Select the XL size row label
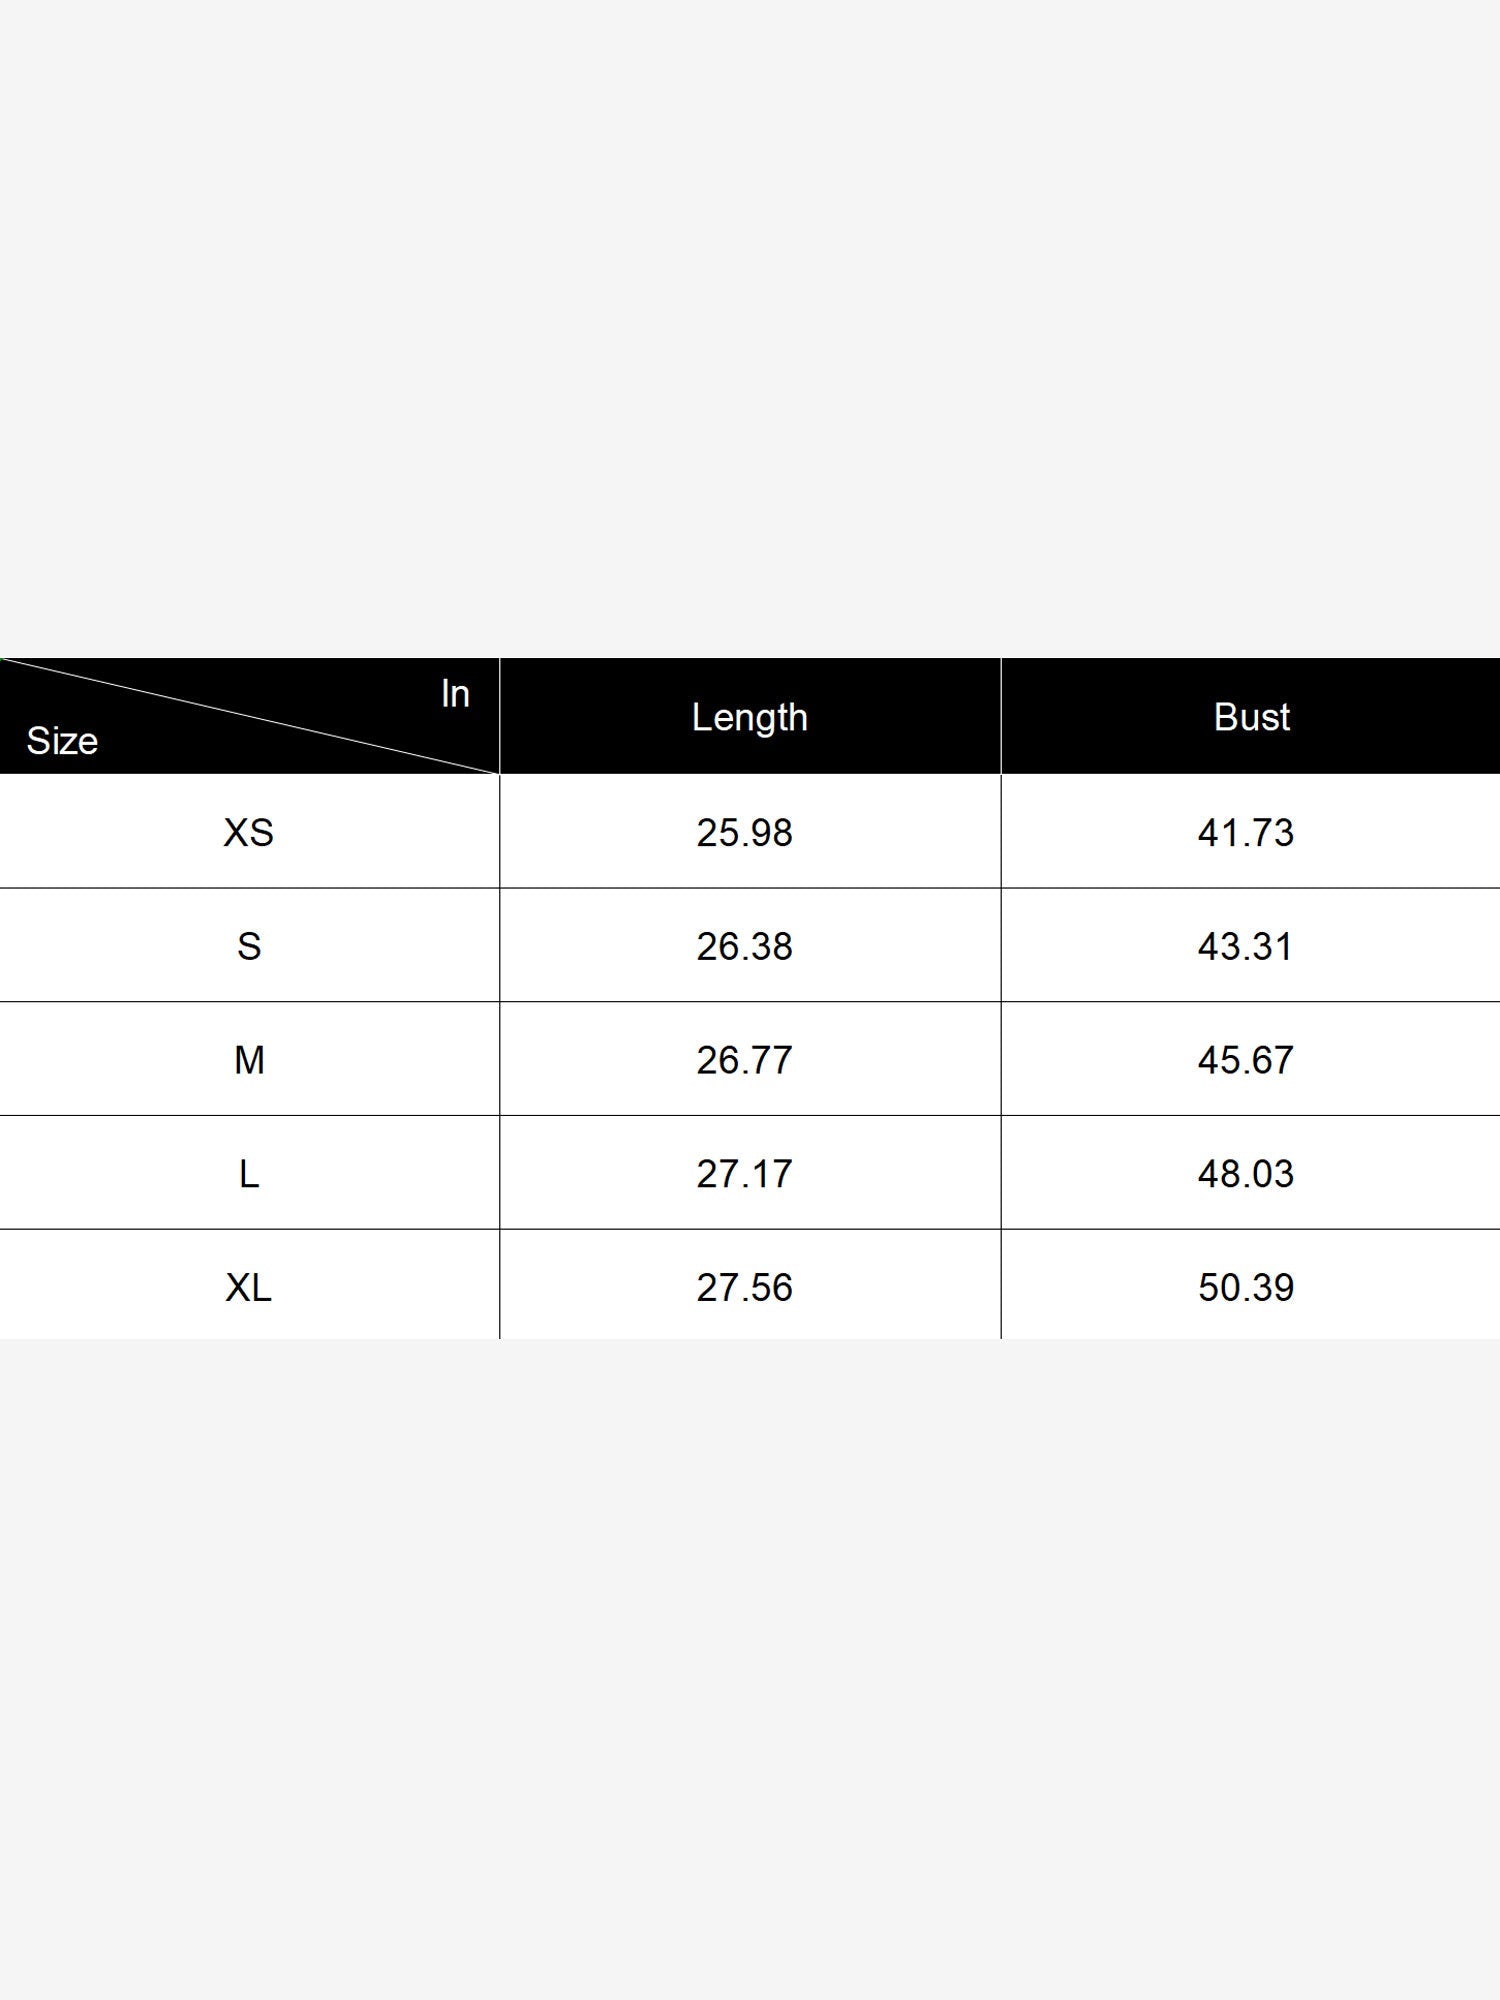The height and width of the screenshot is (2000, 1500). coord(248,1287)
